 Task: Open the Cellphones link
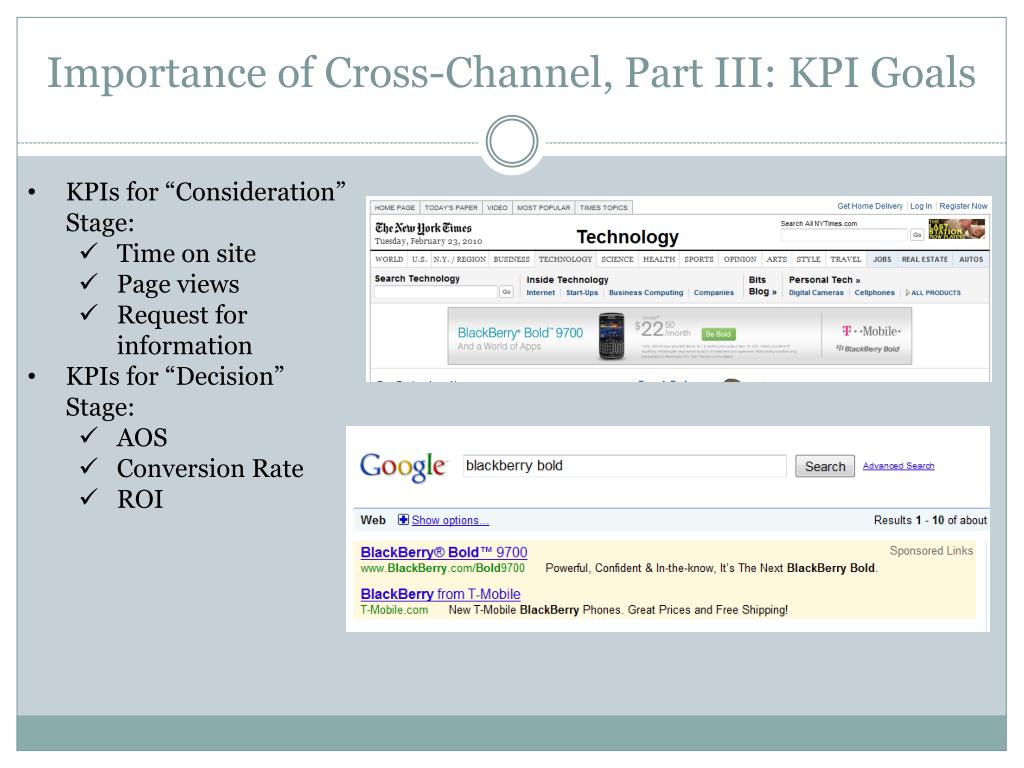874,293
